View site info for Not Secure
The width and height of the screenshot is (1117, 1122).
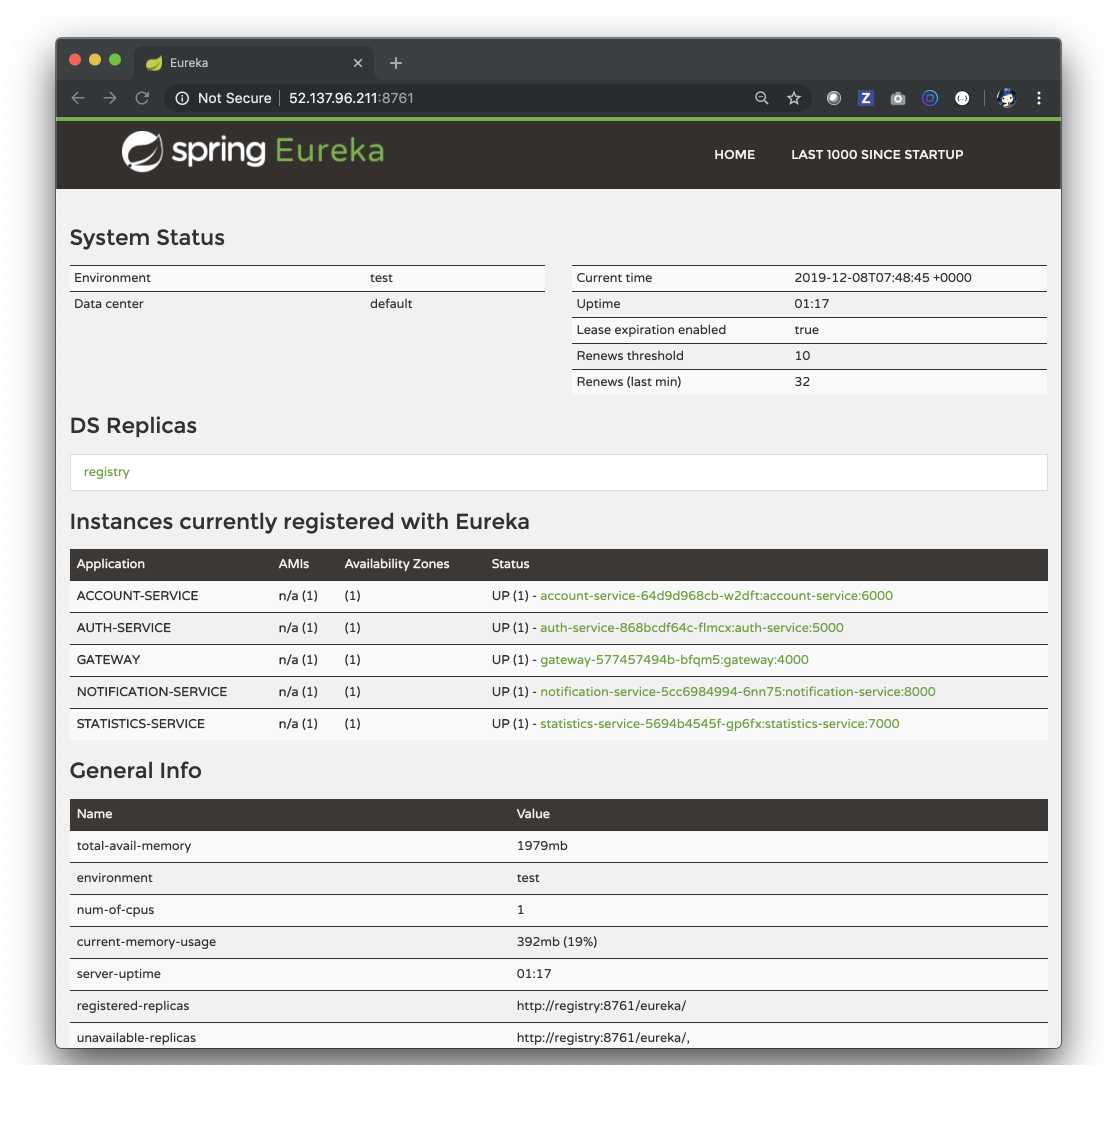(182, 98)
